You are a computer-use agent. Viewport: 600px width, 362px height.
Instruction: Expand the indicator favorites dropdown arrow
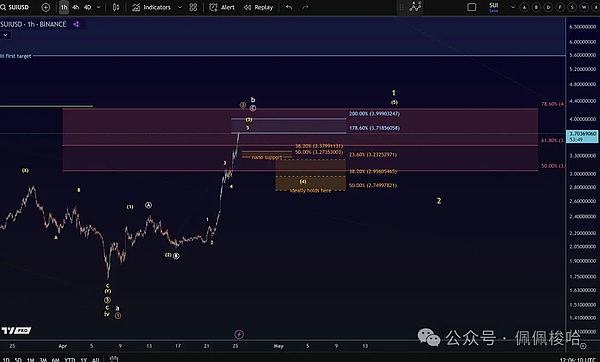(x=180, y=7)
